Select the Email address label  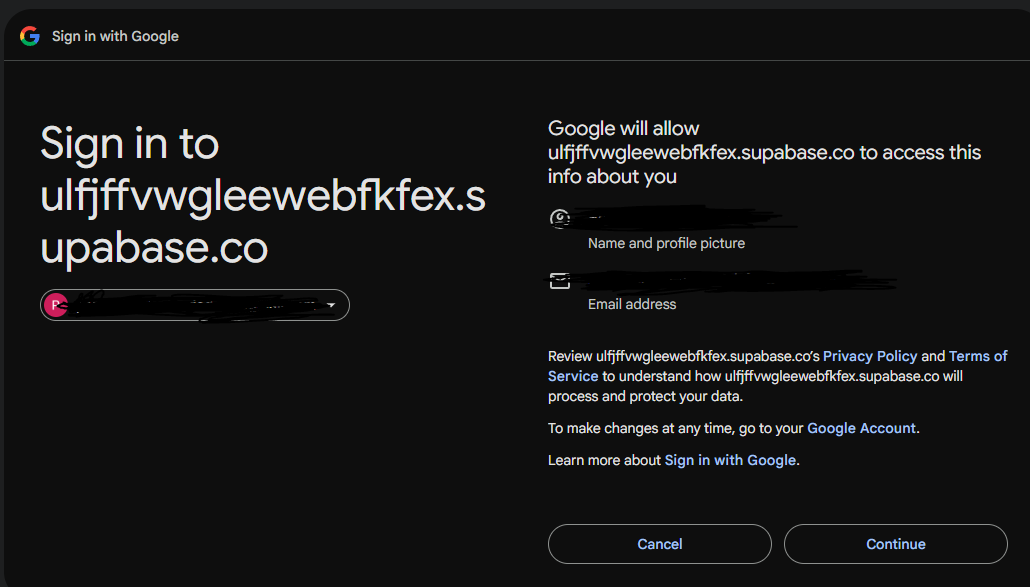click(x=632, y=304)
